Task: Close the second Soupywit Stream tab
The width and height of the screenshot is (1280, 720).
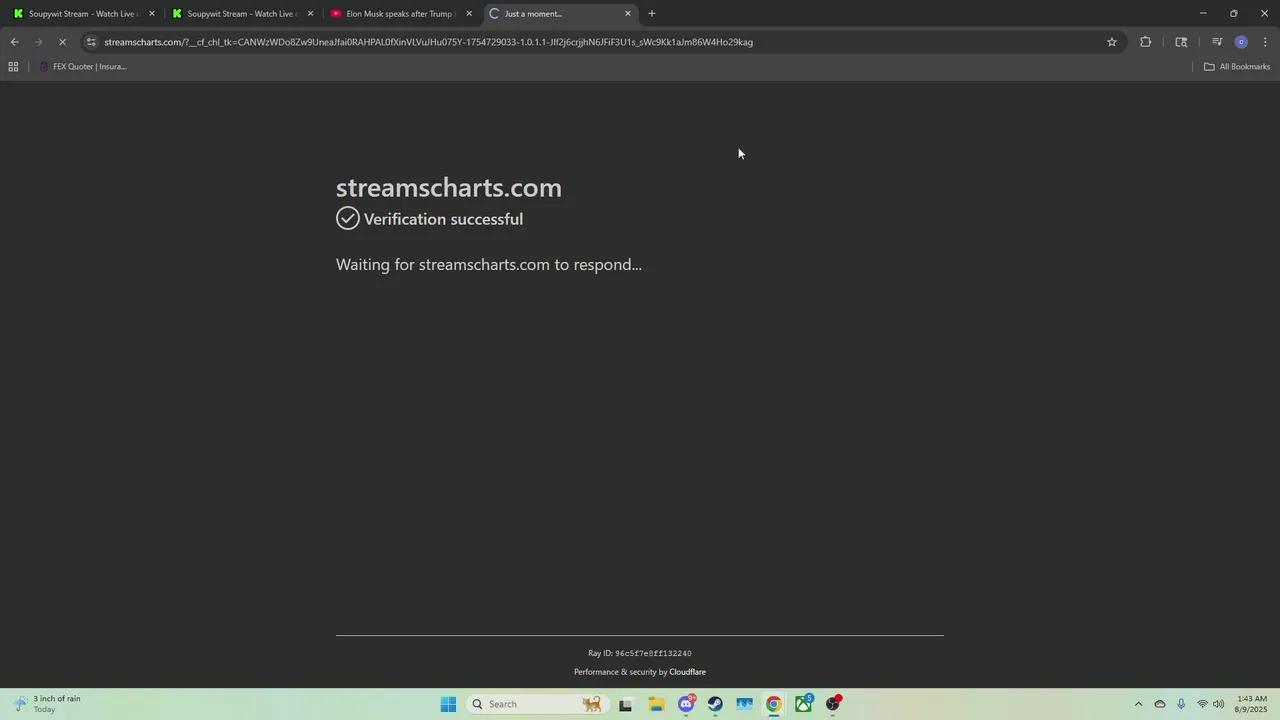Action: [x=311, y=14]
